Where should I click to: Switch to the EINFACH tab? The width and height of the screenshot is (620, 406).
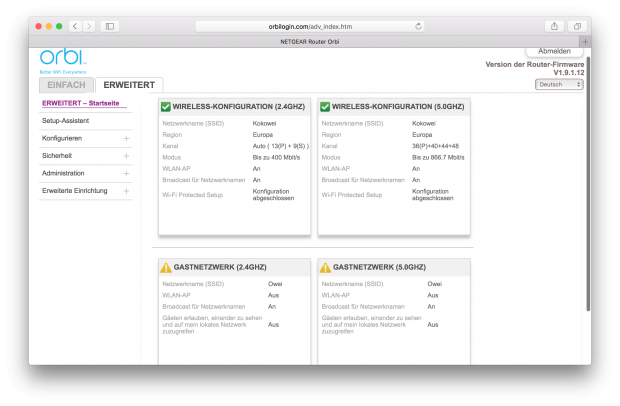(x=66, y=85)
